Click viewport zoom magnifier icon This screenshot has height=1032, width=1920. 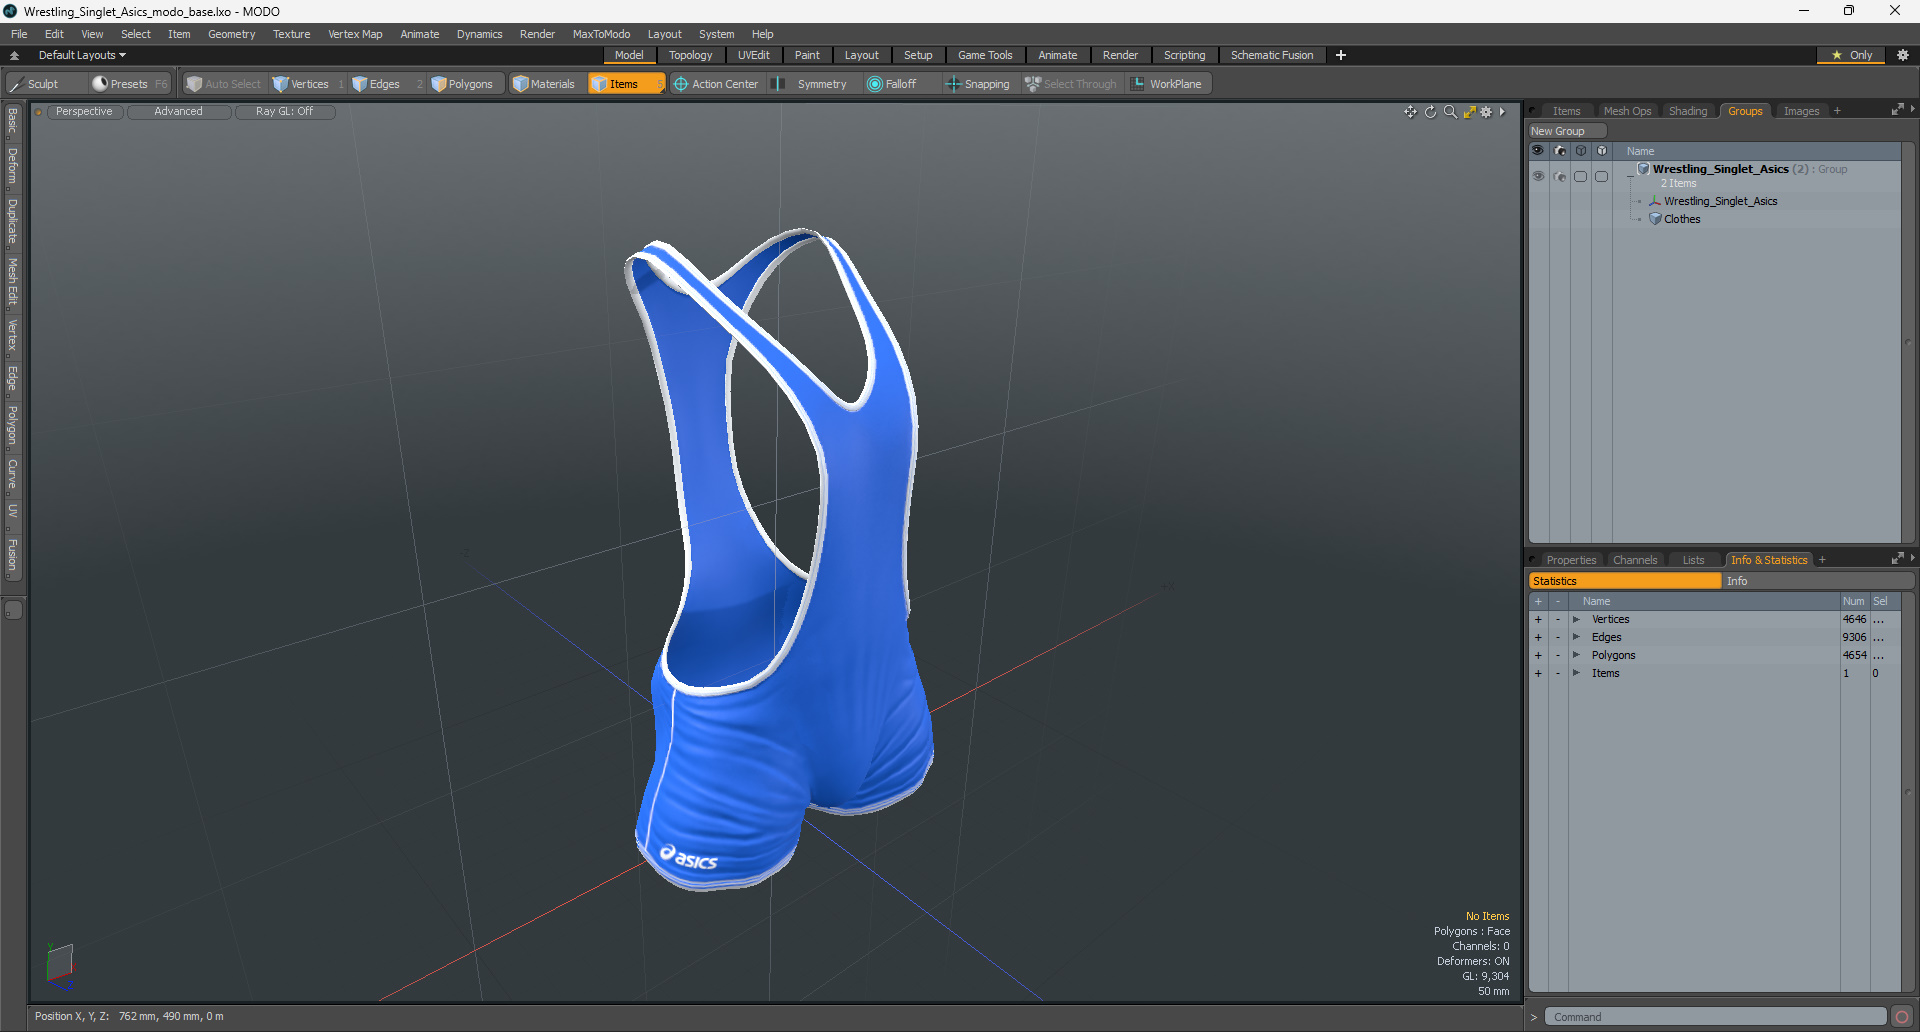tap(1450, 112)
